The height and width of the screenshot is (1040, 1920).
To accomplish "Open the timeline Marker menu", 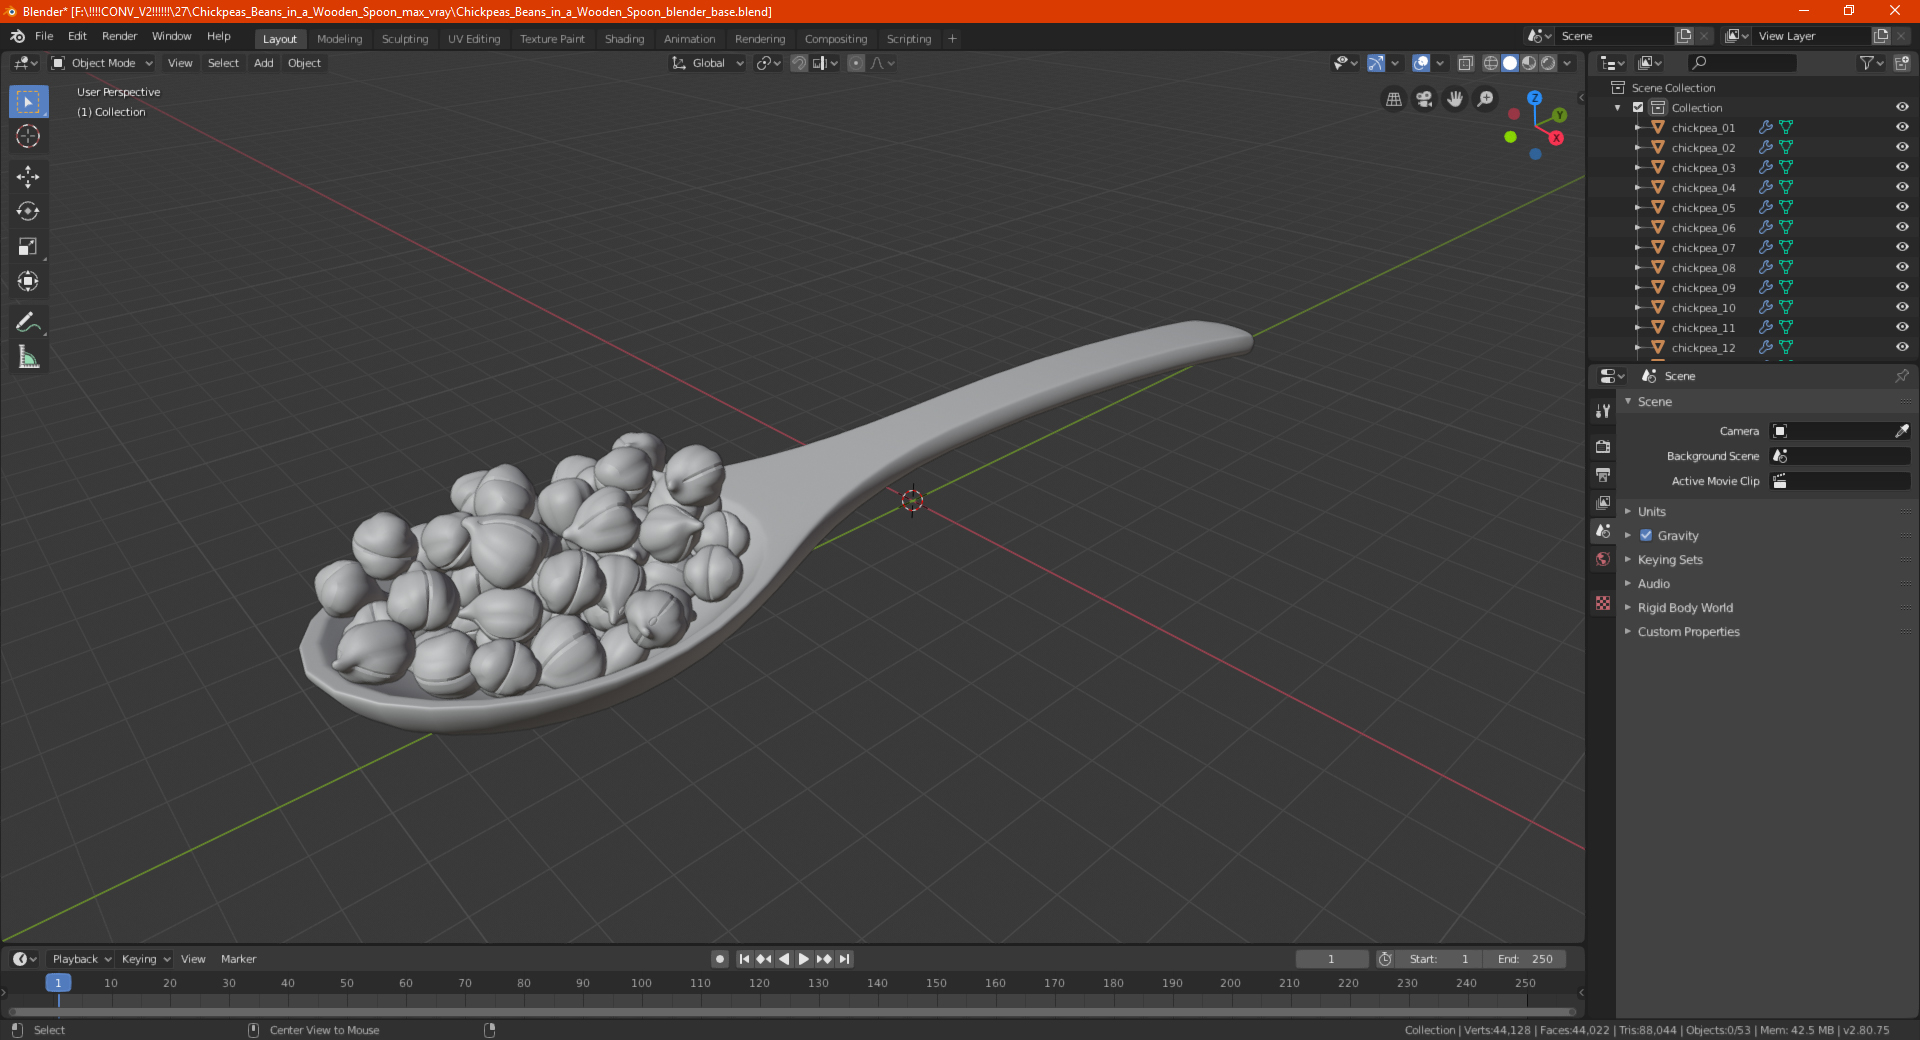I will coord(238,959).
